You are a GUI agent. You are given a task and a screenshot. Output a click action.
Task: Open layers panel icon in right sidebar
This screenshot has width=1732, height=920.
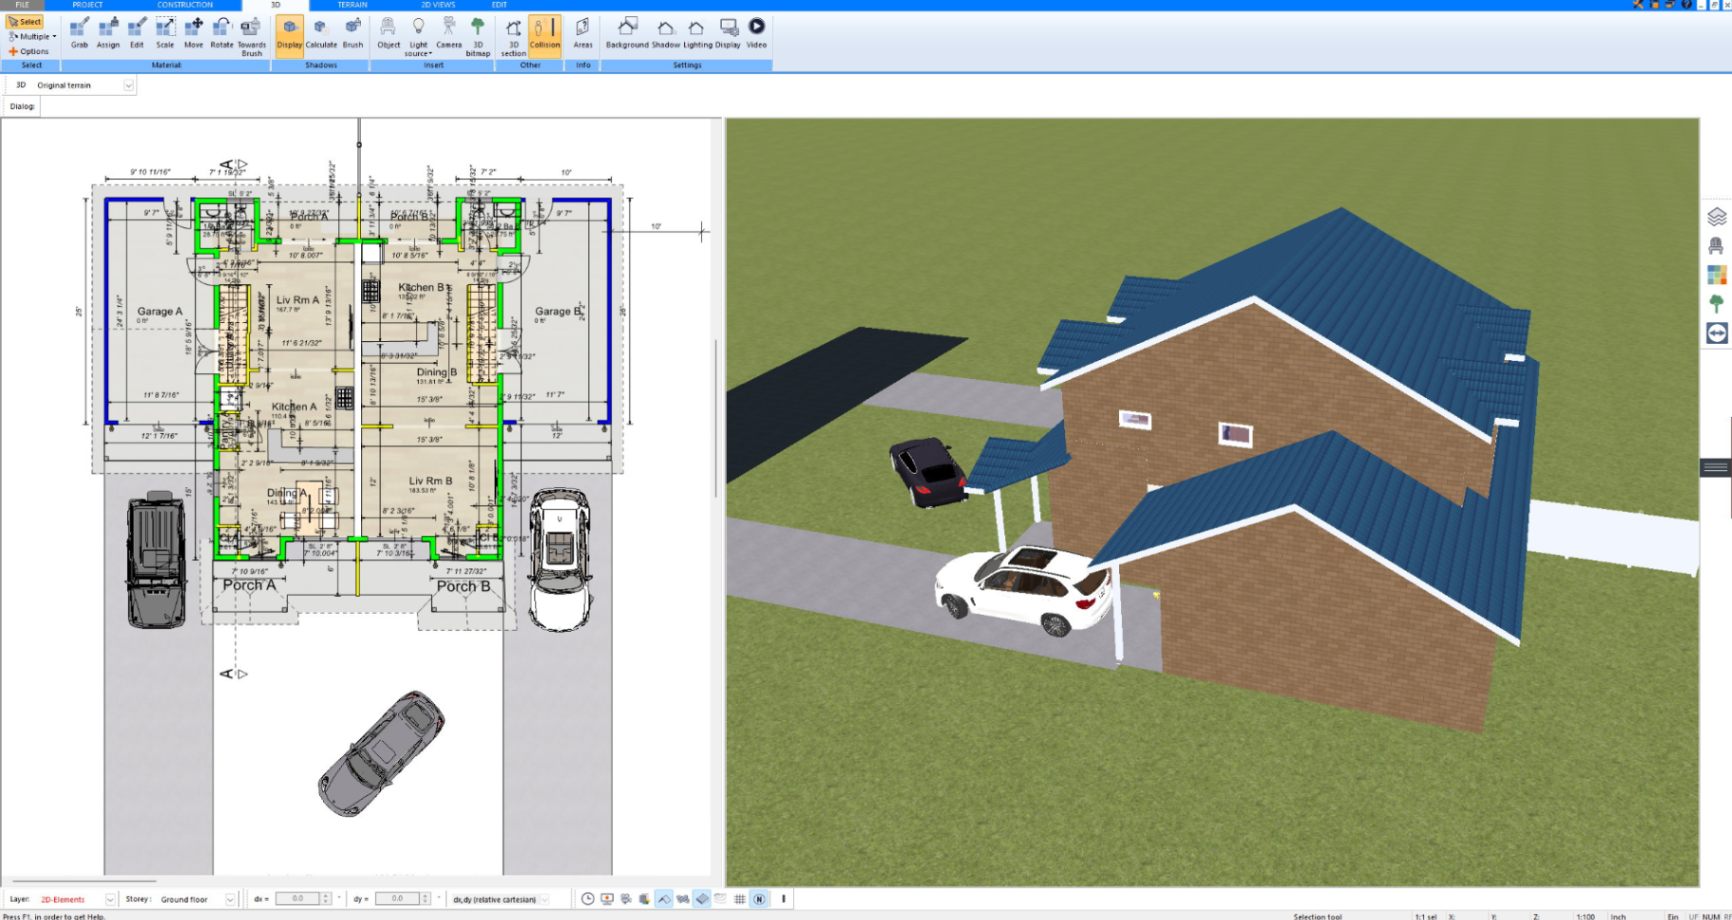pyautogui.click(x=1717, y=216)
